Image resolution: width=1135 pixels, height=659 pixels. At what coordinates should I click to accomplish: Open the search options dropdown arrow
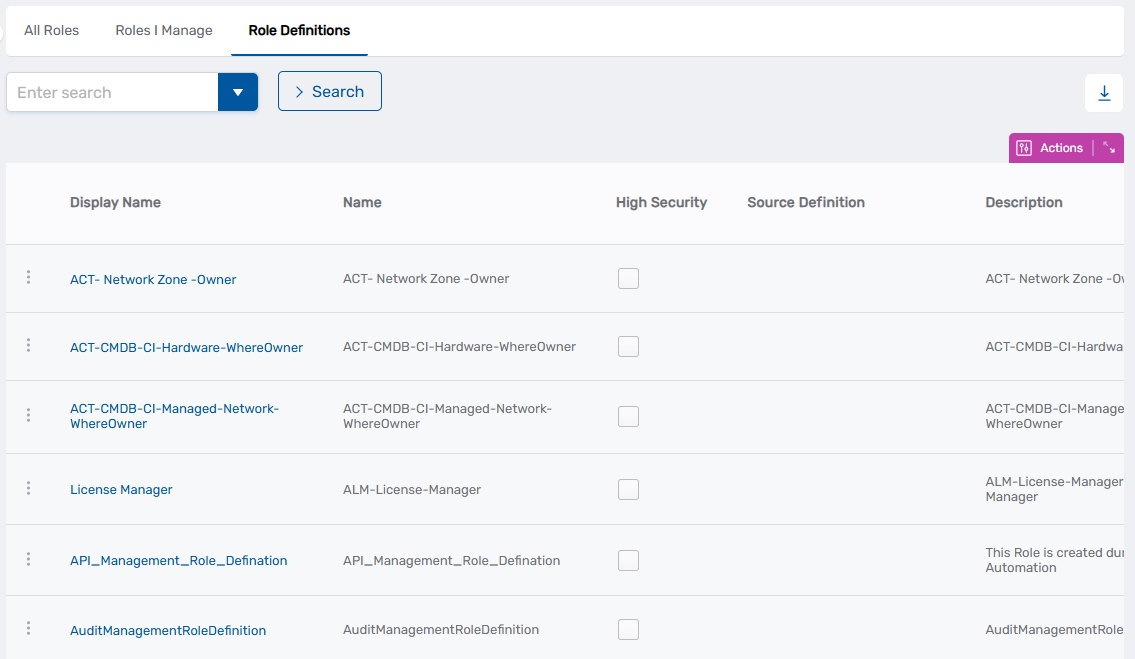(x=238, y=91)
